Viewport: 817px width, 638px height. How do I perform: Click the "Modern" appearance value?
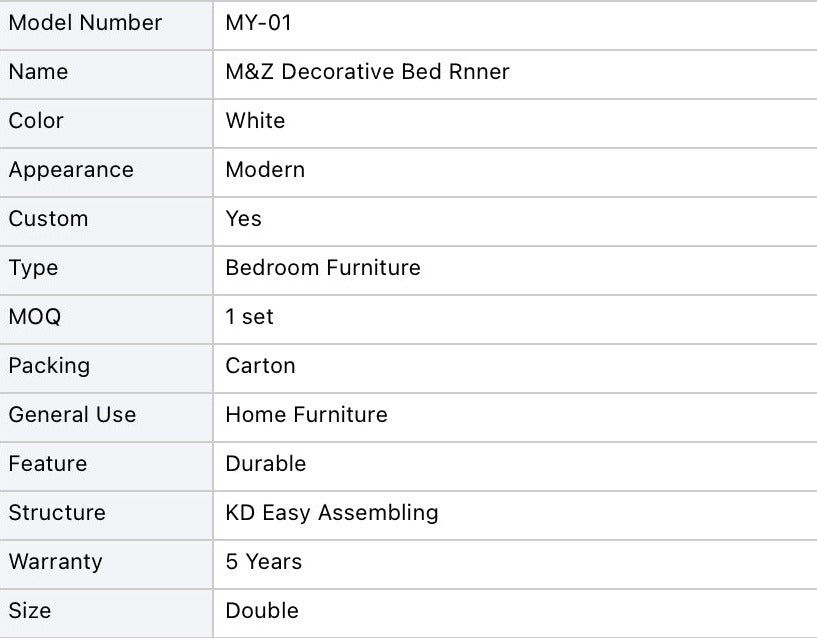coord(265,170)
